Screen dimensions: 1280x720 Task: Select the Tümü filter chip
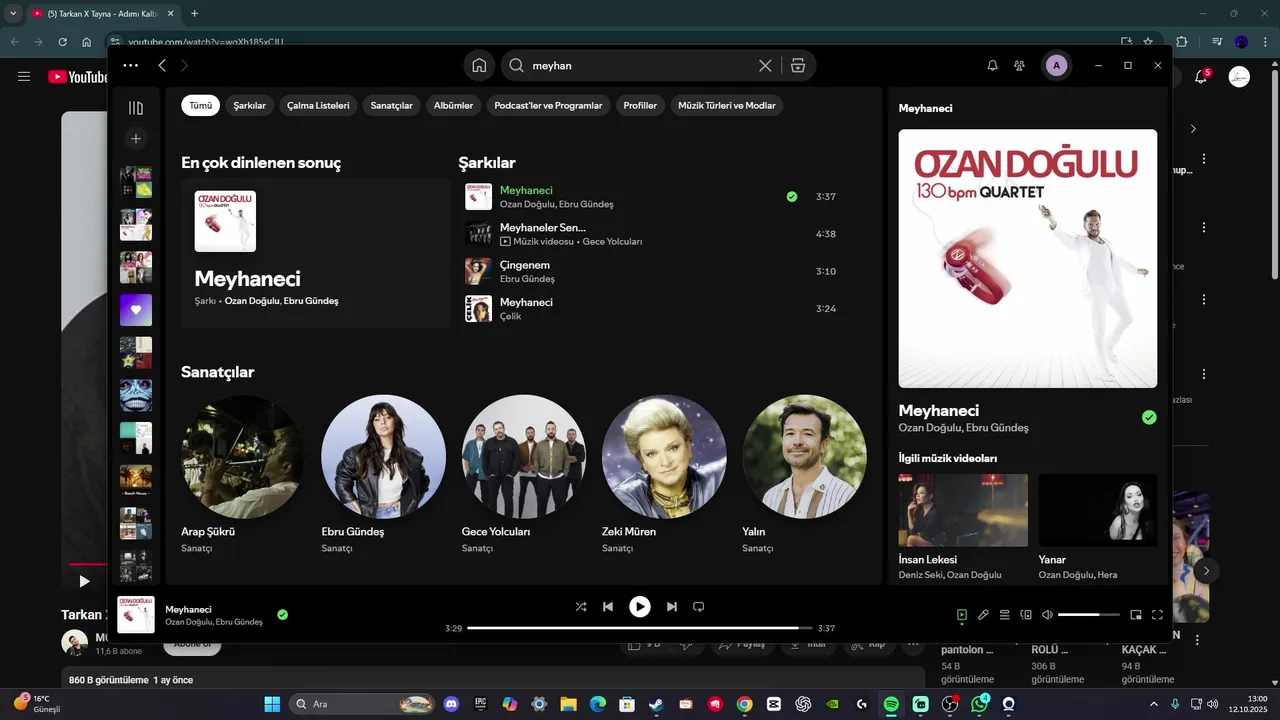click(201, 105)
